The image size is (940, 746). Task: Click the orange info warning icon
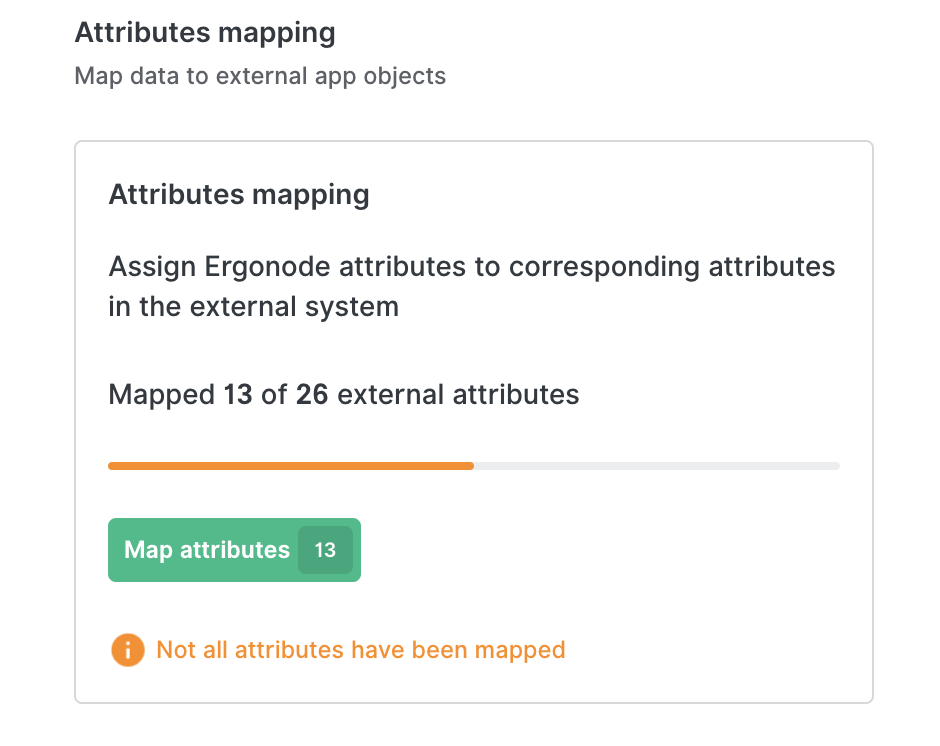[x=128, y=650]
